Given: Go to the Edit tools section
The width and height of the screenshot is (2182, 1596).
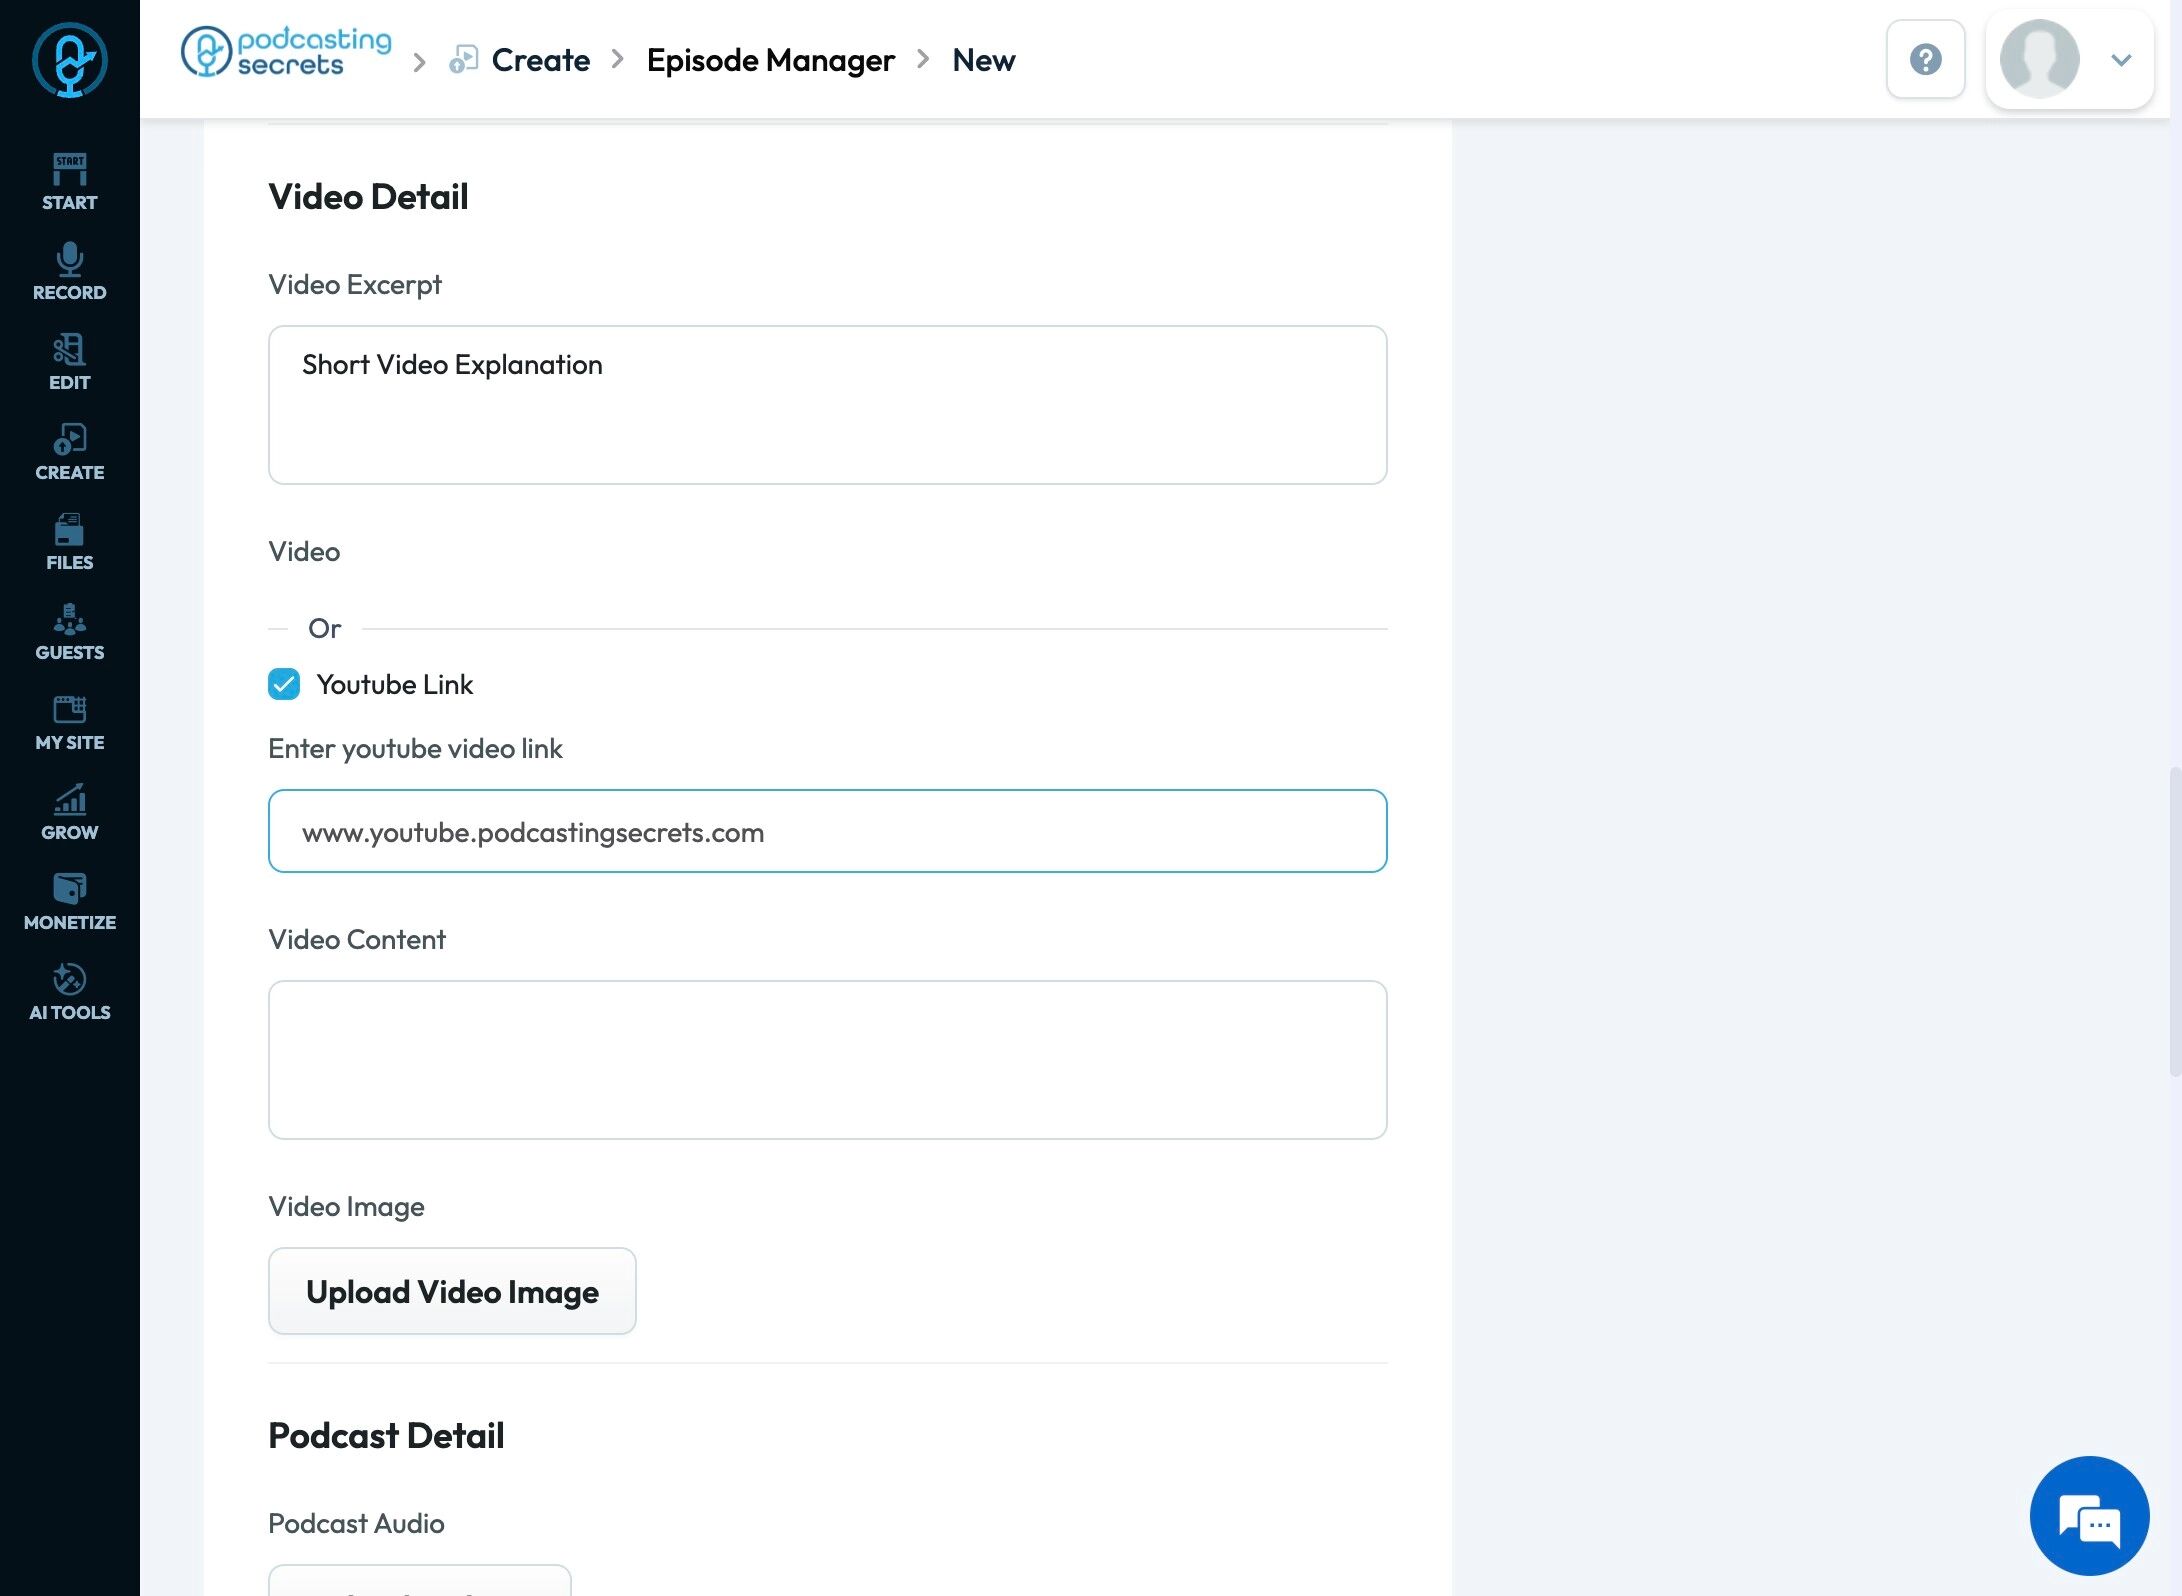Looking at the screenshot, I should tap(69, 362).
